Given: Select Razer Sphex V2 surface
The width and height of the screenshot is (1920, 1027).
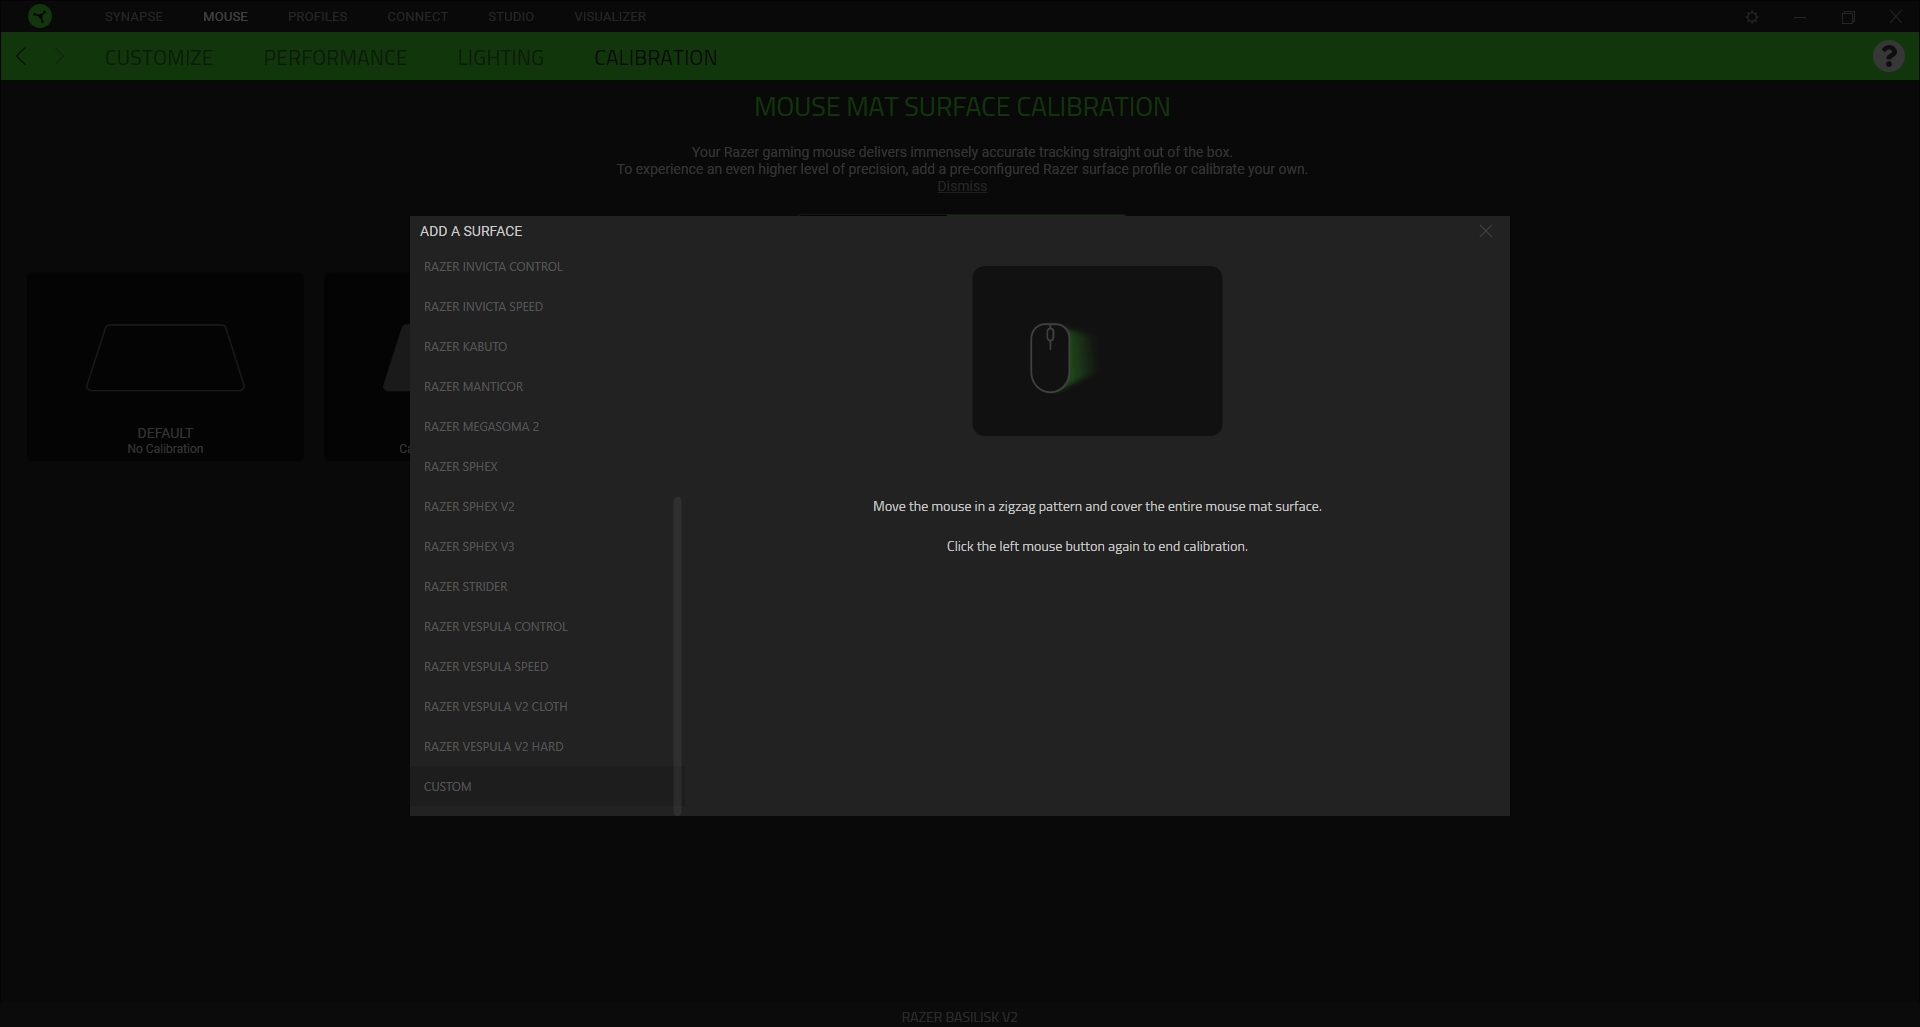Looking at the screenshot, I should click(542, 507).
